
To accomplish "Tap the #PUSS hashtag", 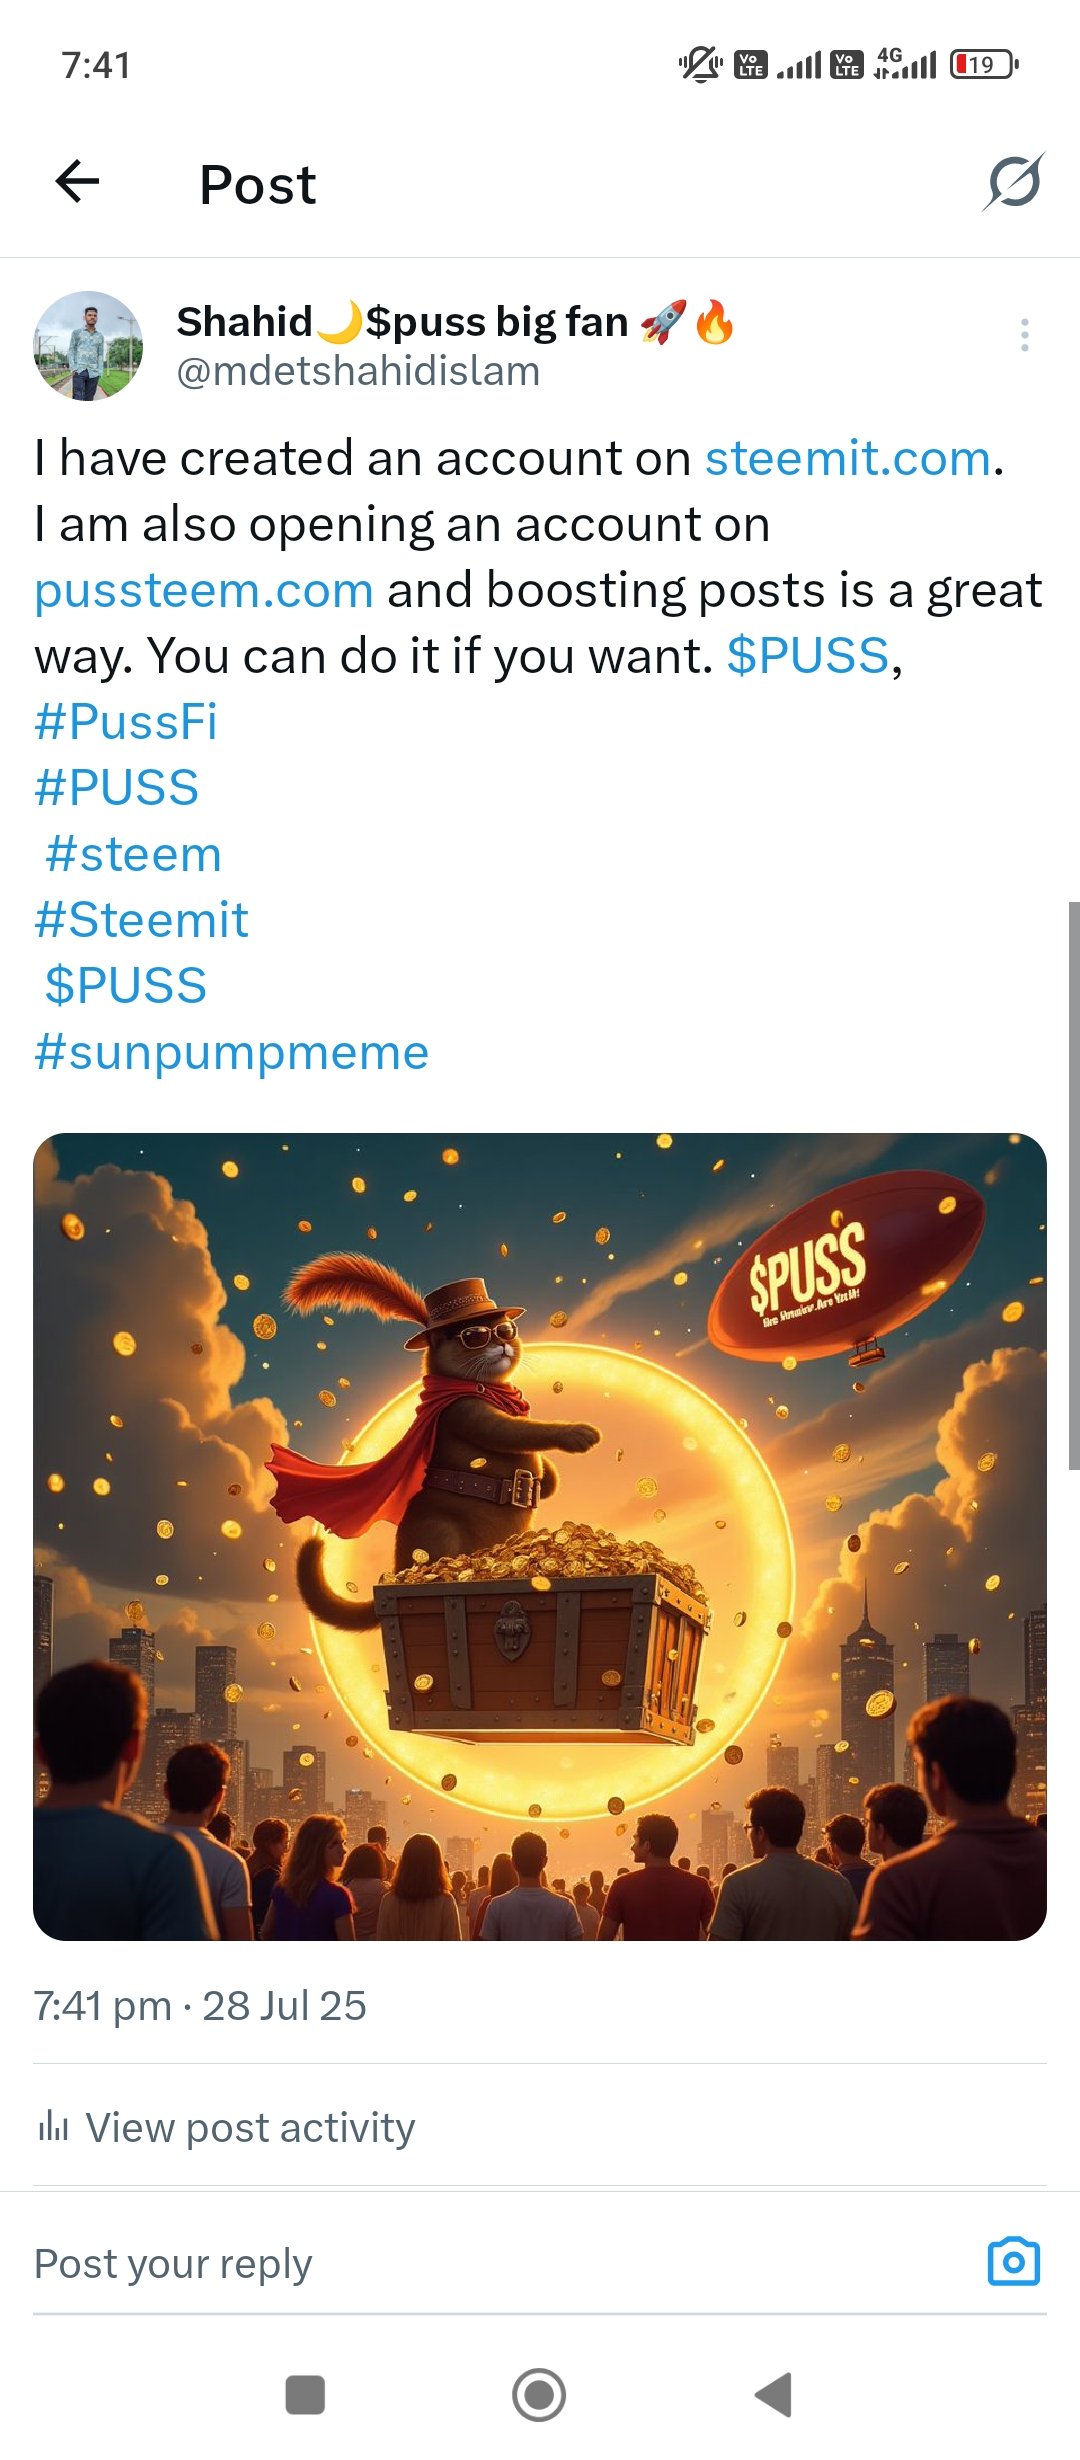I will pyautogui.click(x=117, y=788).
